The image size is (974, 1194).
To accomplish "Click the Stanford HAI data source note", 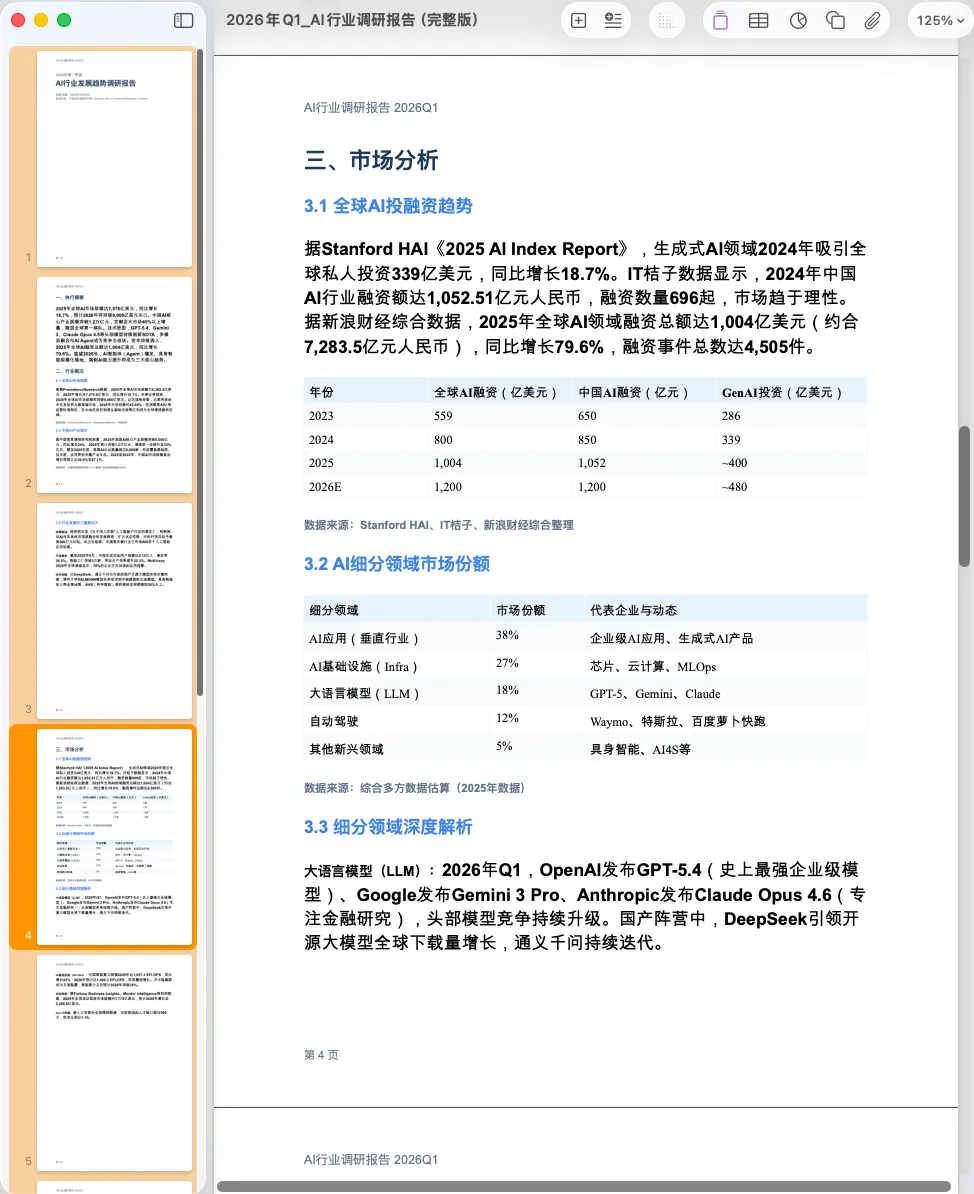I will pyautogui.click(x=439, y=525).
